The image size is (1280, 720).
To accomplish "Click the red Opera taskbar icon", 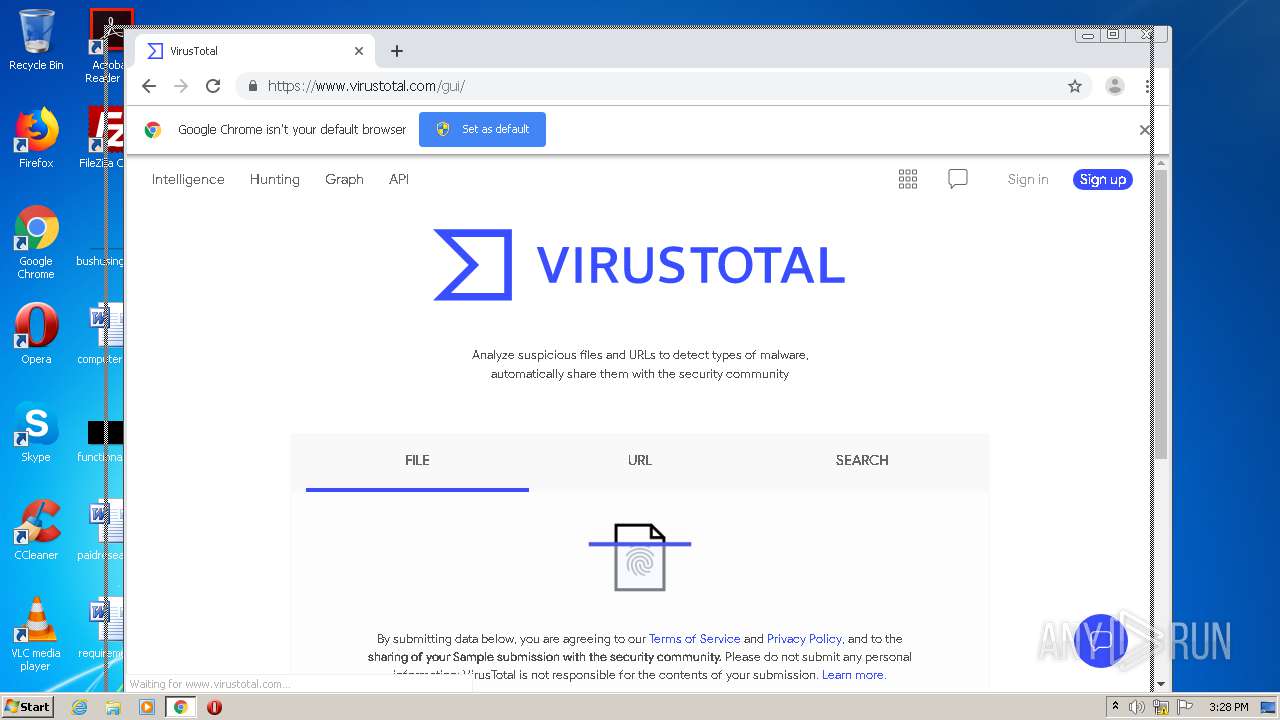I will click(214, 707).
